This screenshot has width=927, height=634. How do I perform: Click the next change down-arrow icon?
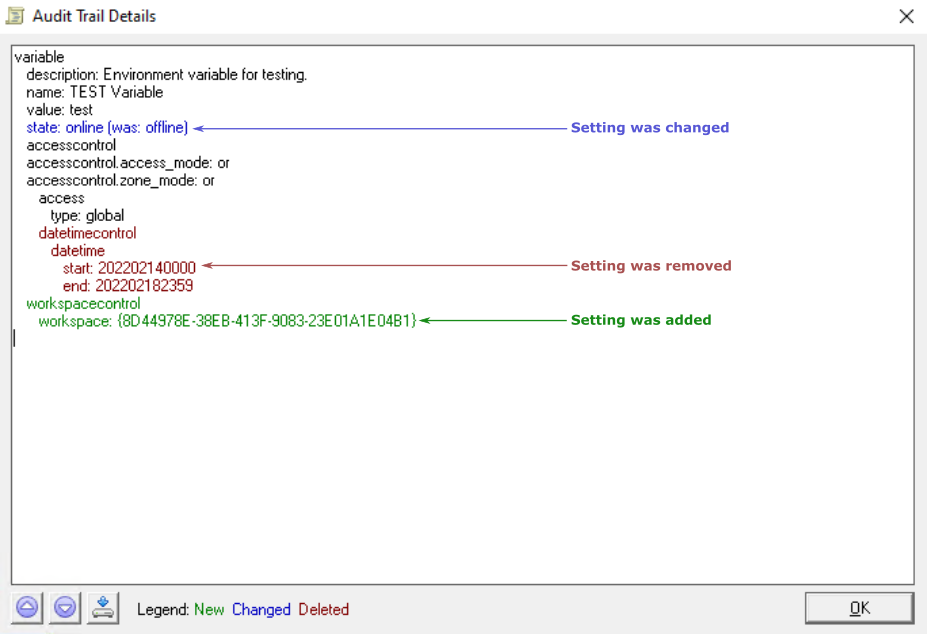click(64, 609)
